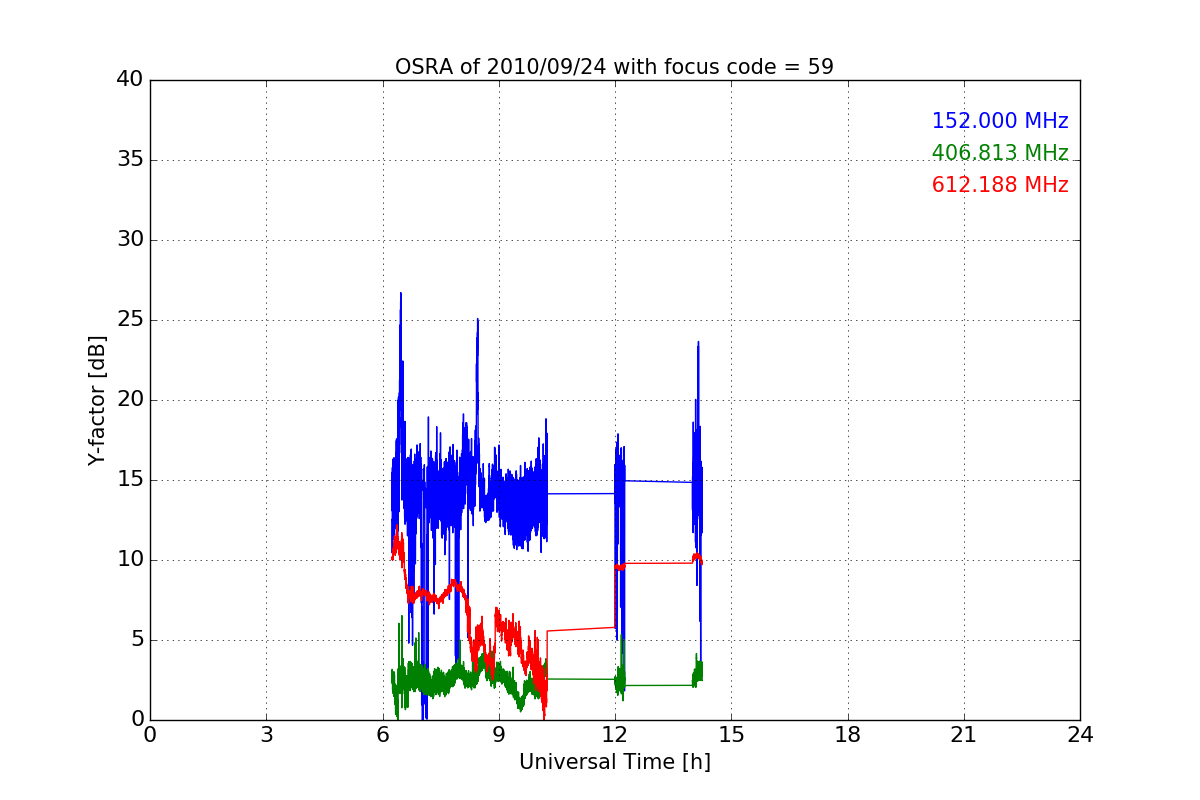Click the x-axis tick label '6'

point(383,735)
